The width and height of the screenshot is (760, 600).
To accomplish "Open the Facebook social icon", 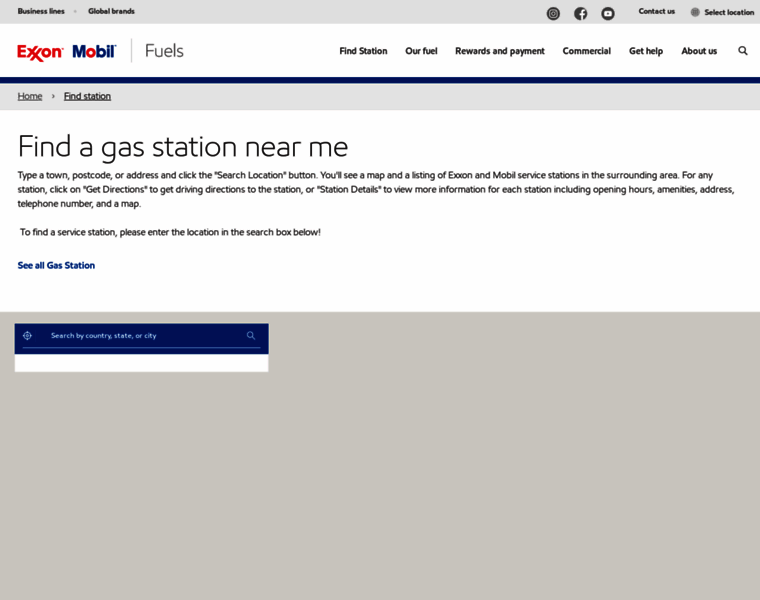I will [x=580, y=14].
